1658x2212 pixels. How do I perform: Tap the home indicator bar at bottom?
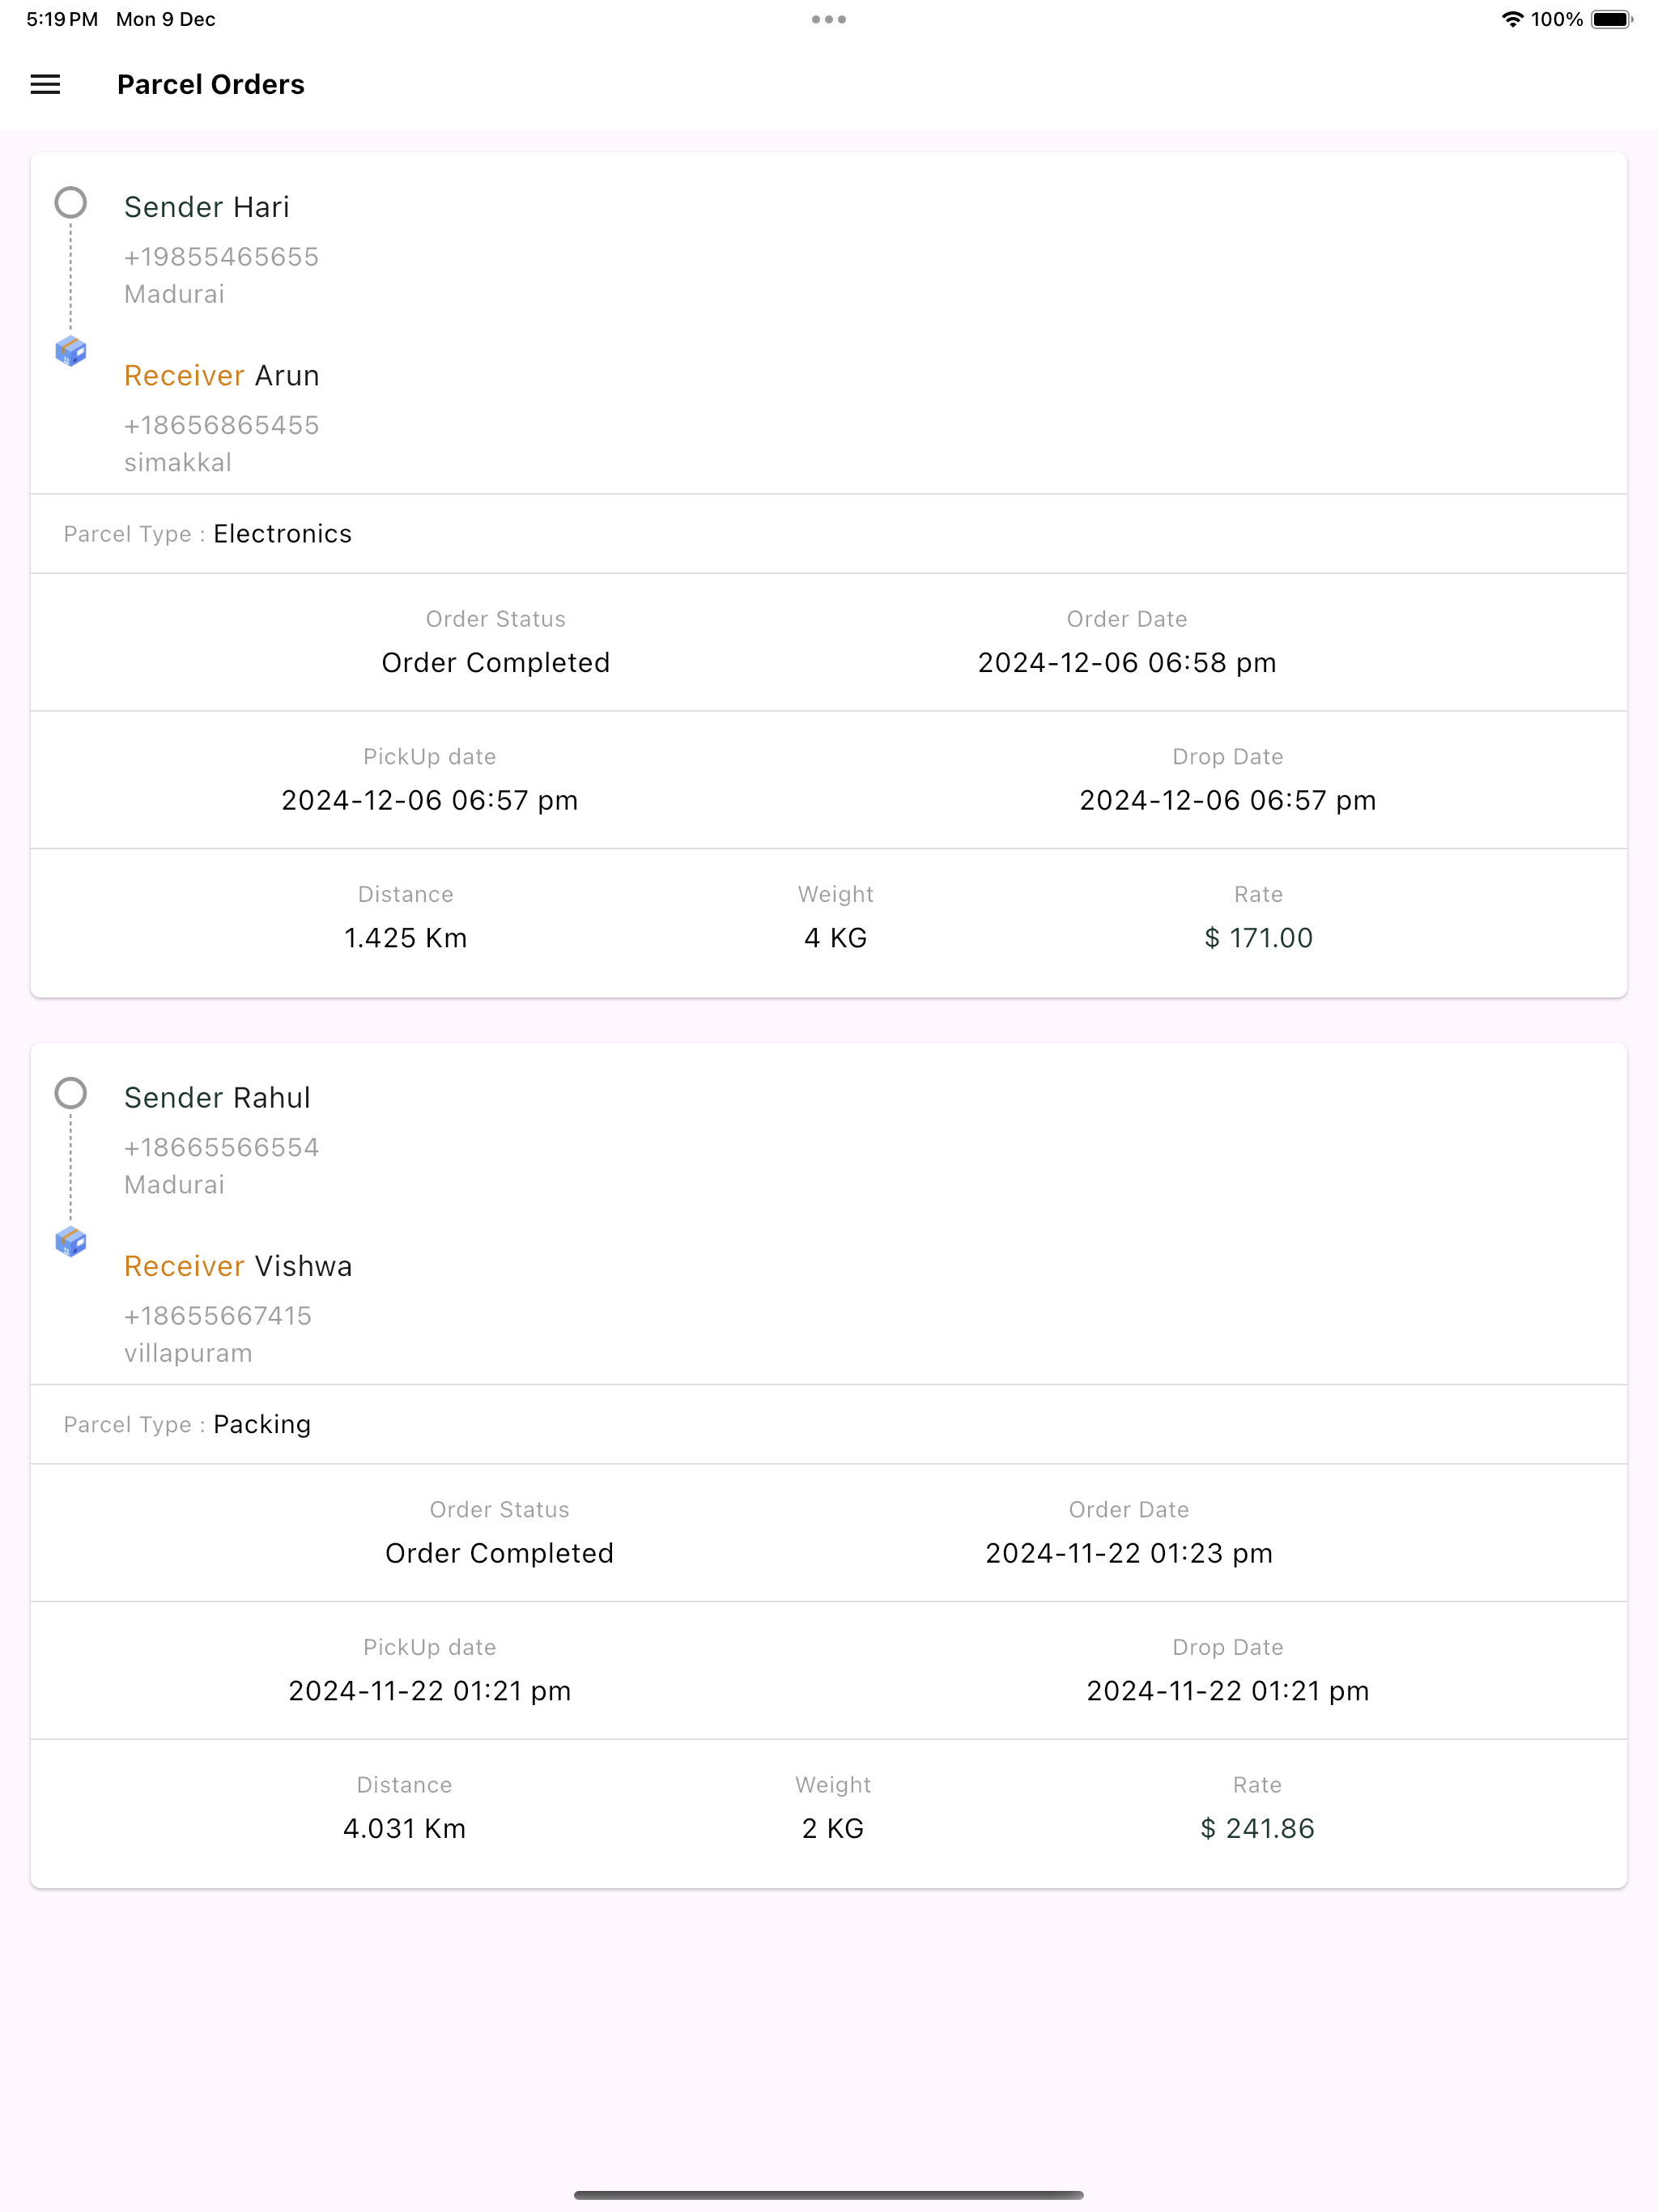[829, 2195]
